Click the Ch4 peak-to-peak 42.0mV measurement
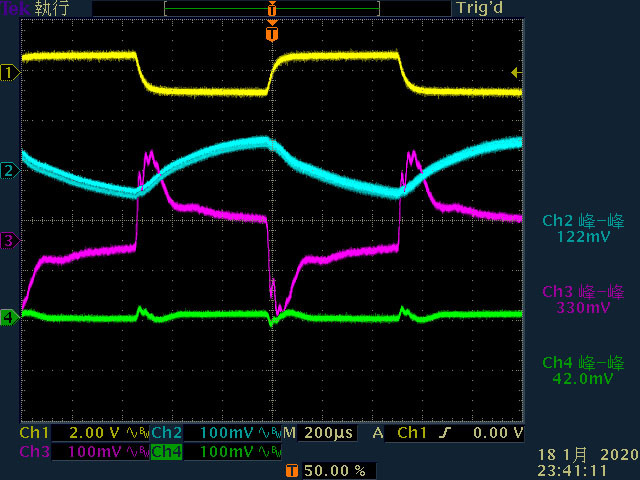 tap(583, 371)
